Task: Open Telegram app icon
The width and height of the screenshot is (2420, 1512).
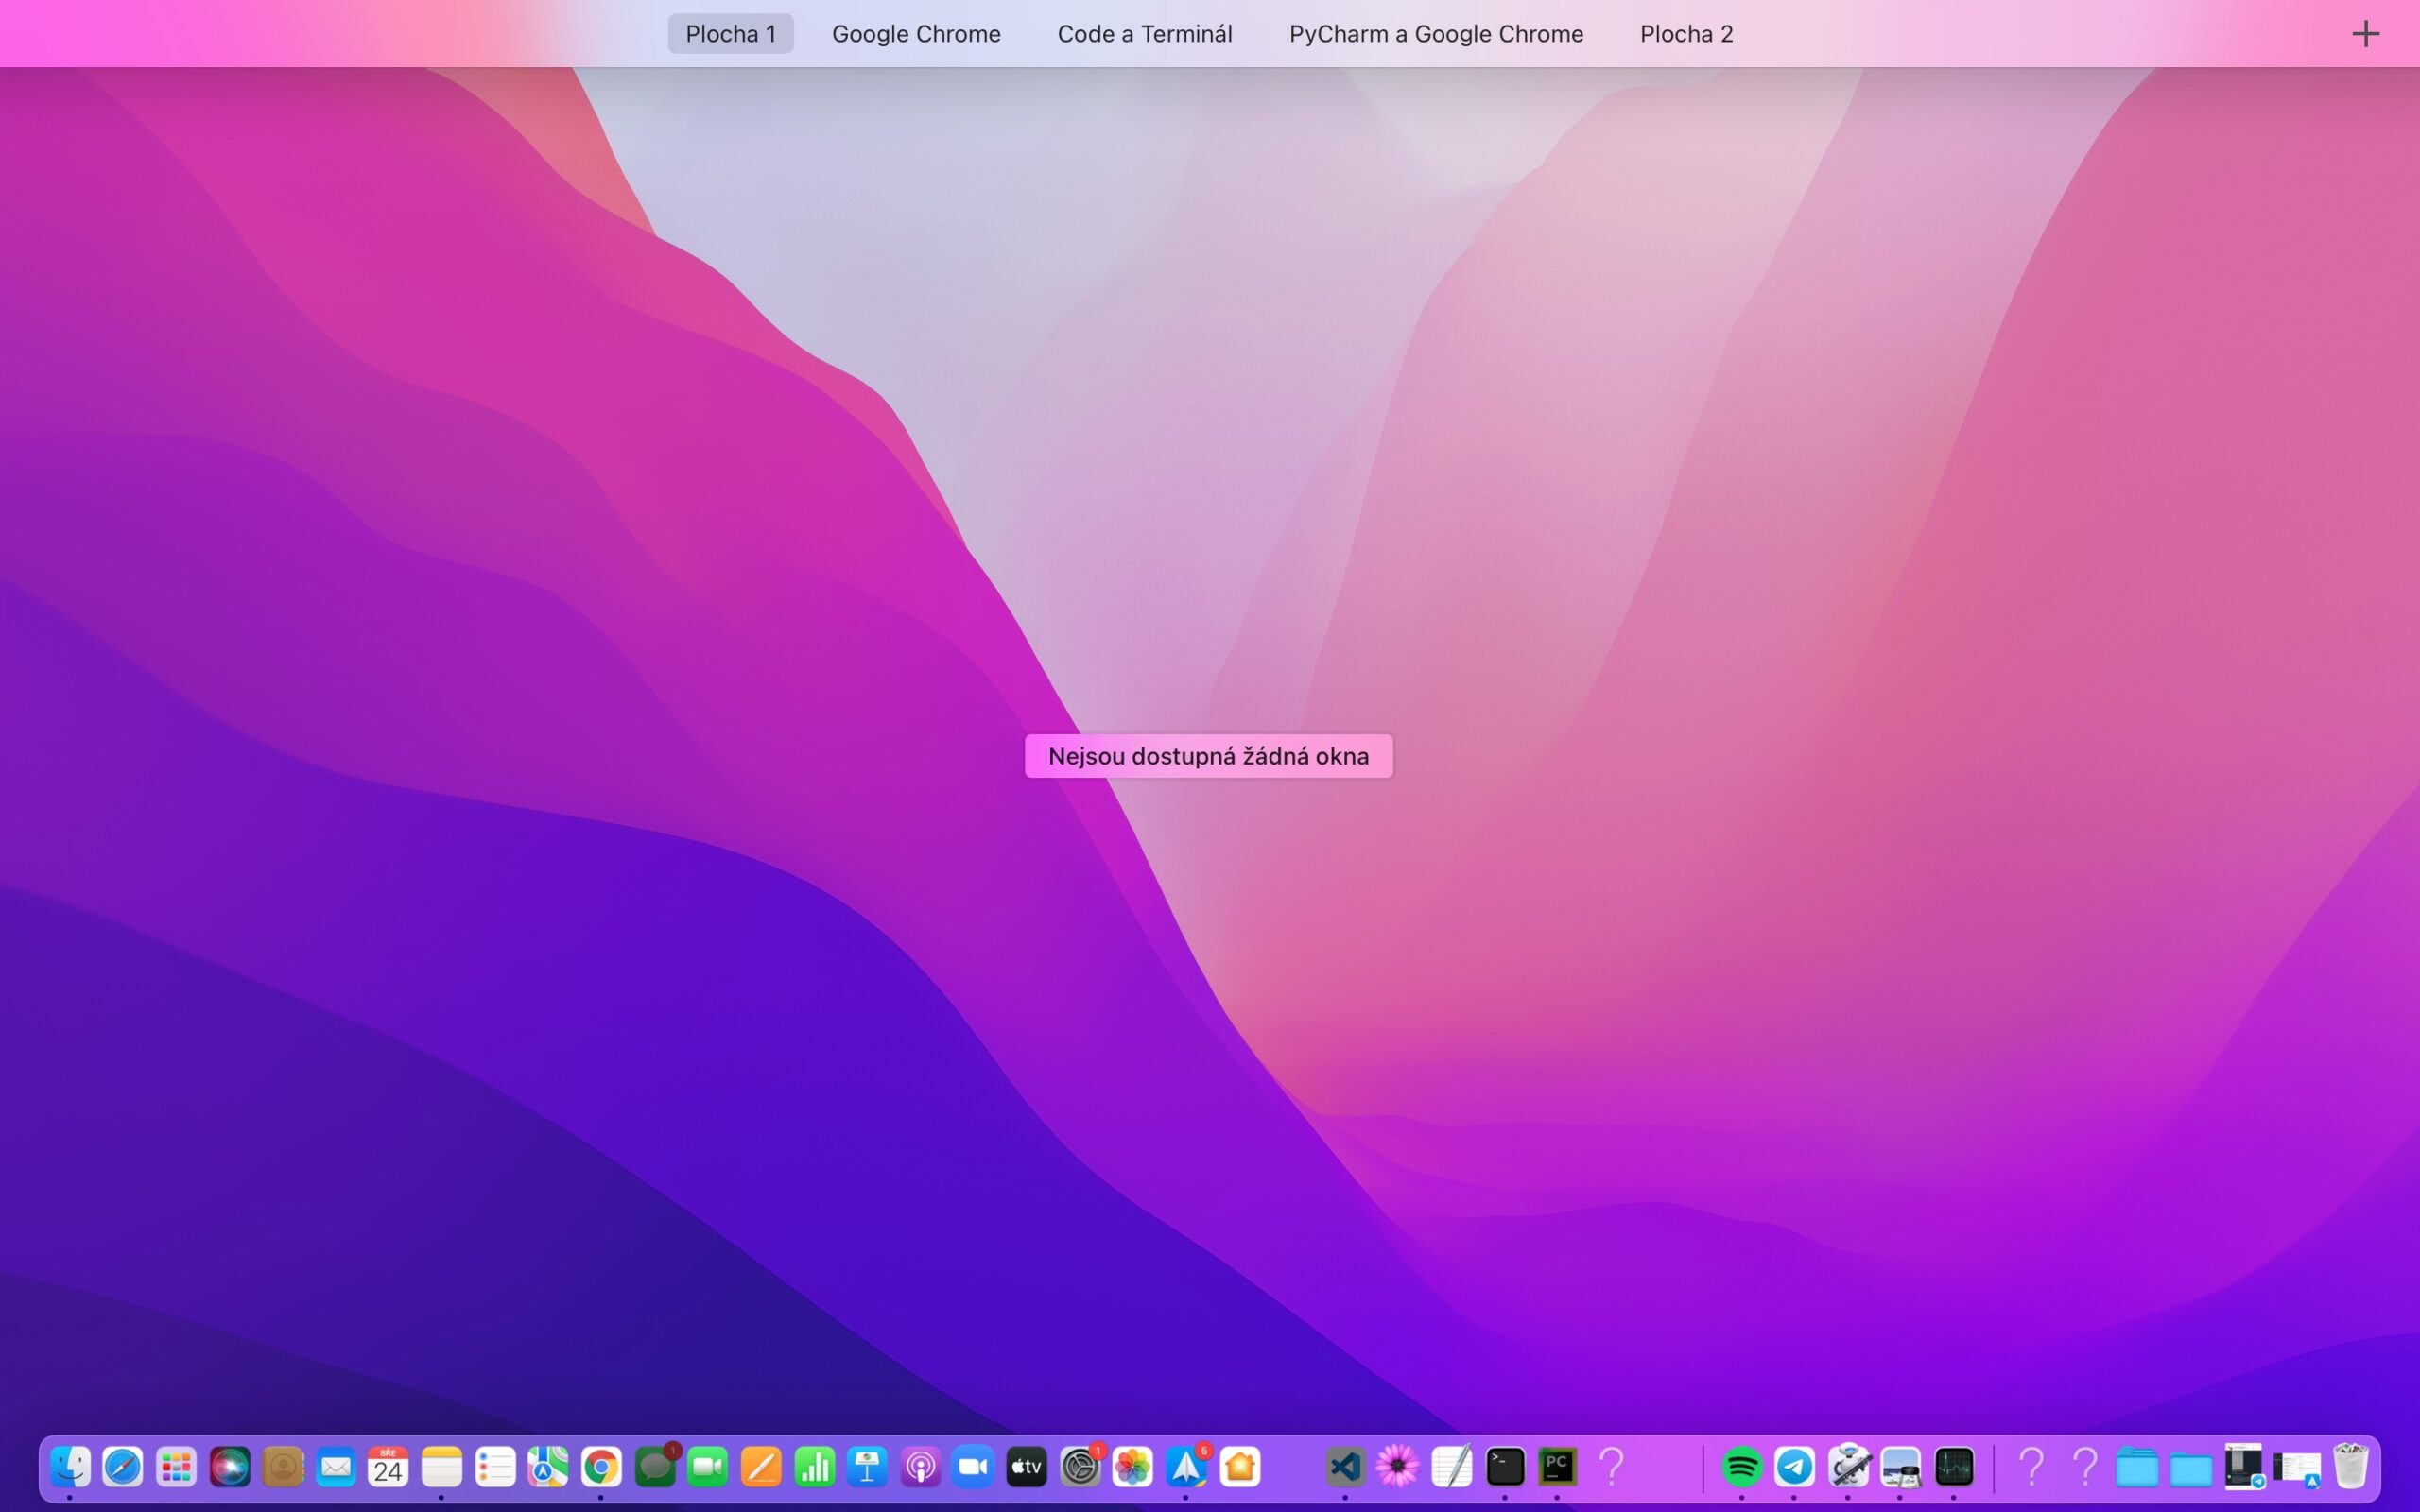Action: coord(1795,1467)
